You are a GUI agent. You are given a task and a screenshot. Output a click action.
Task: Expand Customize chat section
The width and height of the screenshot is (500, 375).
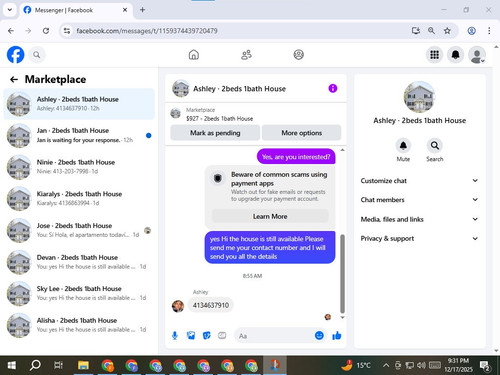click(x=419, y=181)
